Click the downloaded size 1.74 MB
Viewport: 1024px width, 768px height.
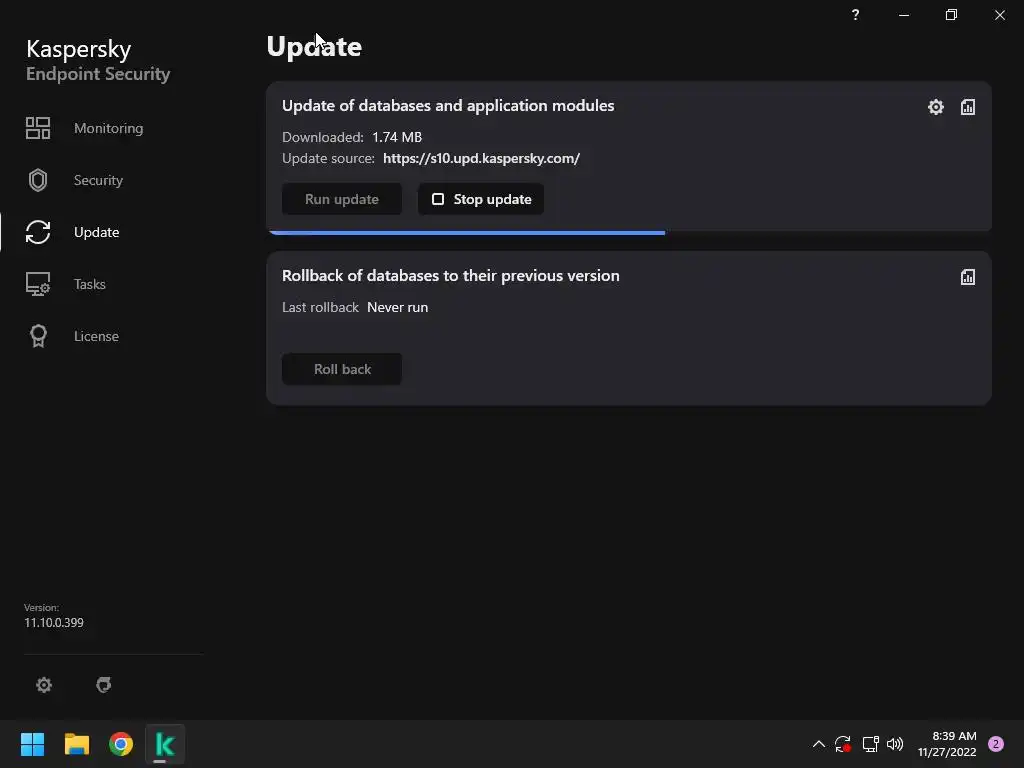[397, 137]
